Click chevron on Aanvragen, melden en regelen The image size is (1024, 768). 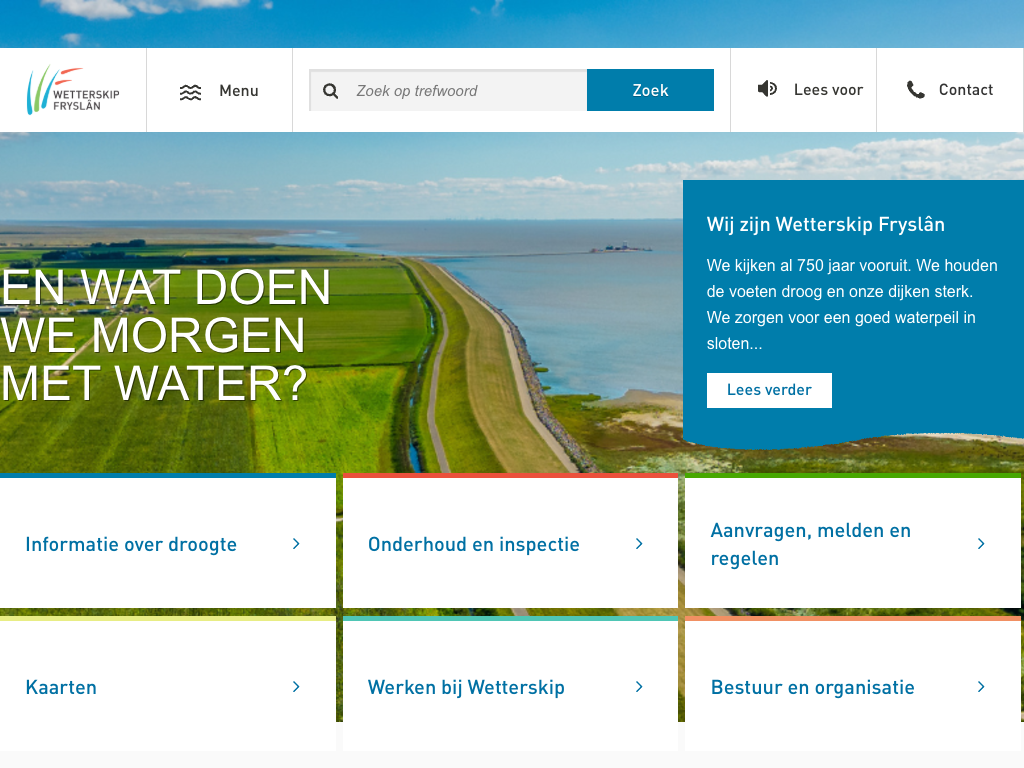981,544
